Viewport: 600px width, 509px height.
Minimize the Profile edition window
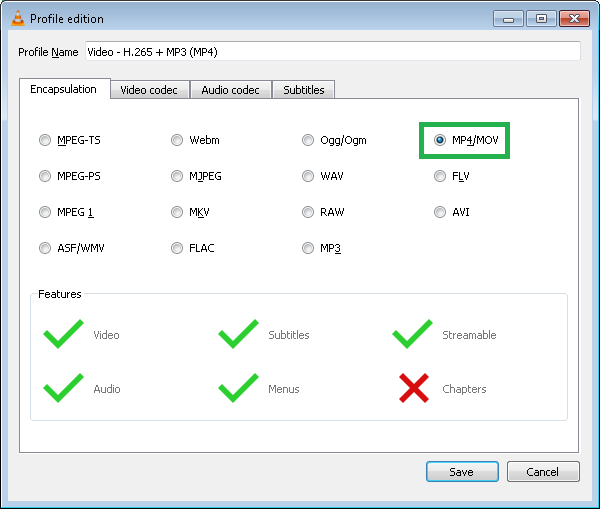click(508, 19)
